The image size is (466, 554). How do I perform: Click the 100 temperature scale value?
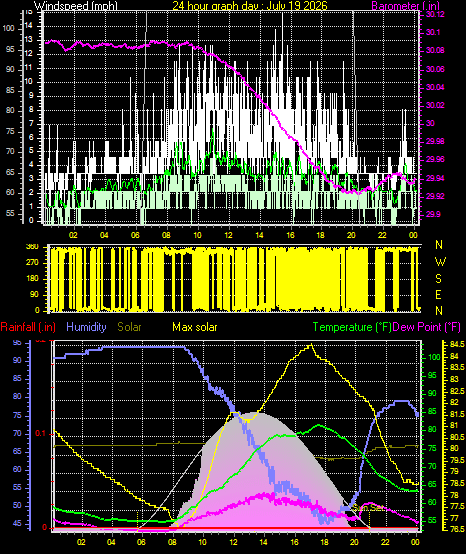pos(435,357)
